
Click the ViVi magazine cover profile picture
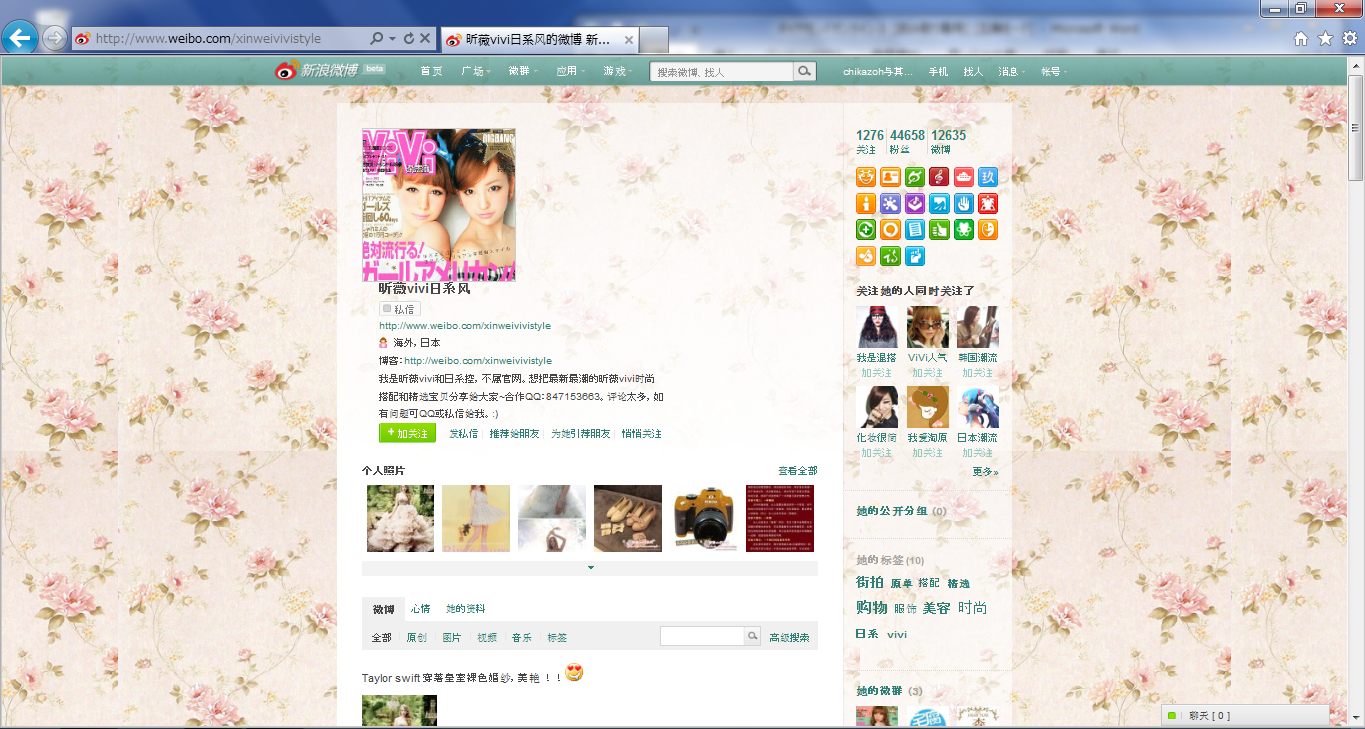tap(439, 205)
